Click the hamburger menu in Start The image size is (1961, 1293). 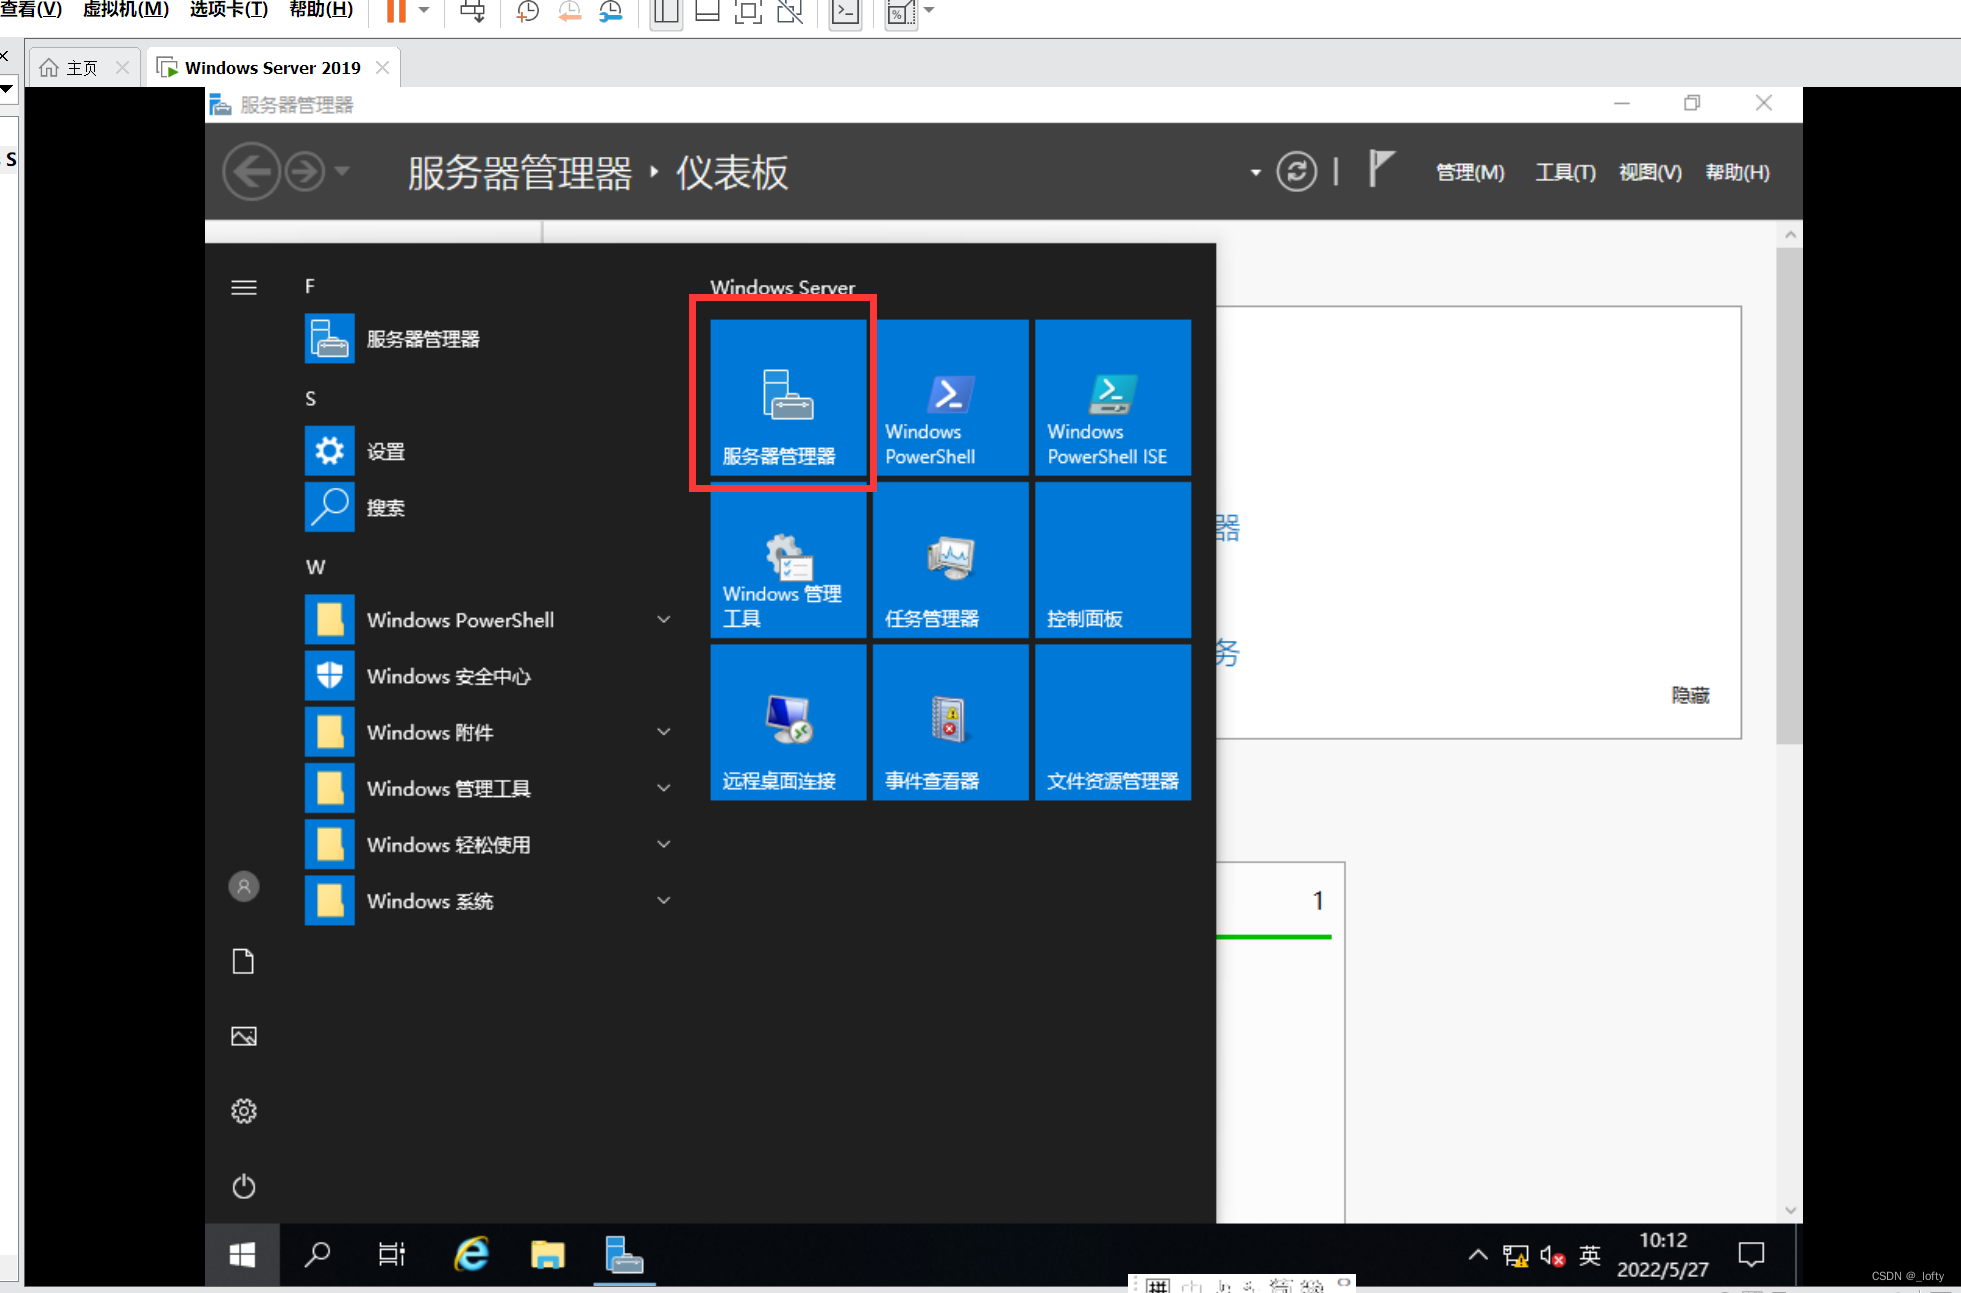click(244, 288)
